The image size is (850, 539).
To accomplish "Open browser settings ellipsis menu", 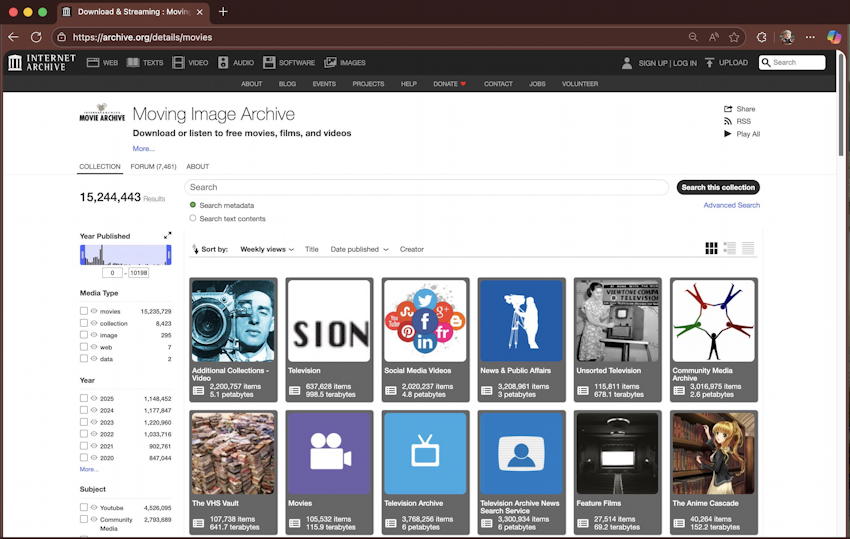I will tap(810, 37).
